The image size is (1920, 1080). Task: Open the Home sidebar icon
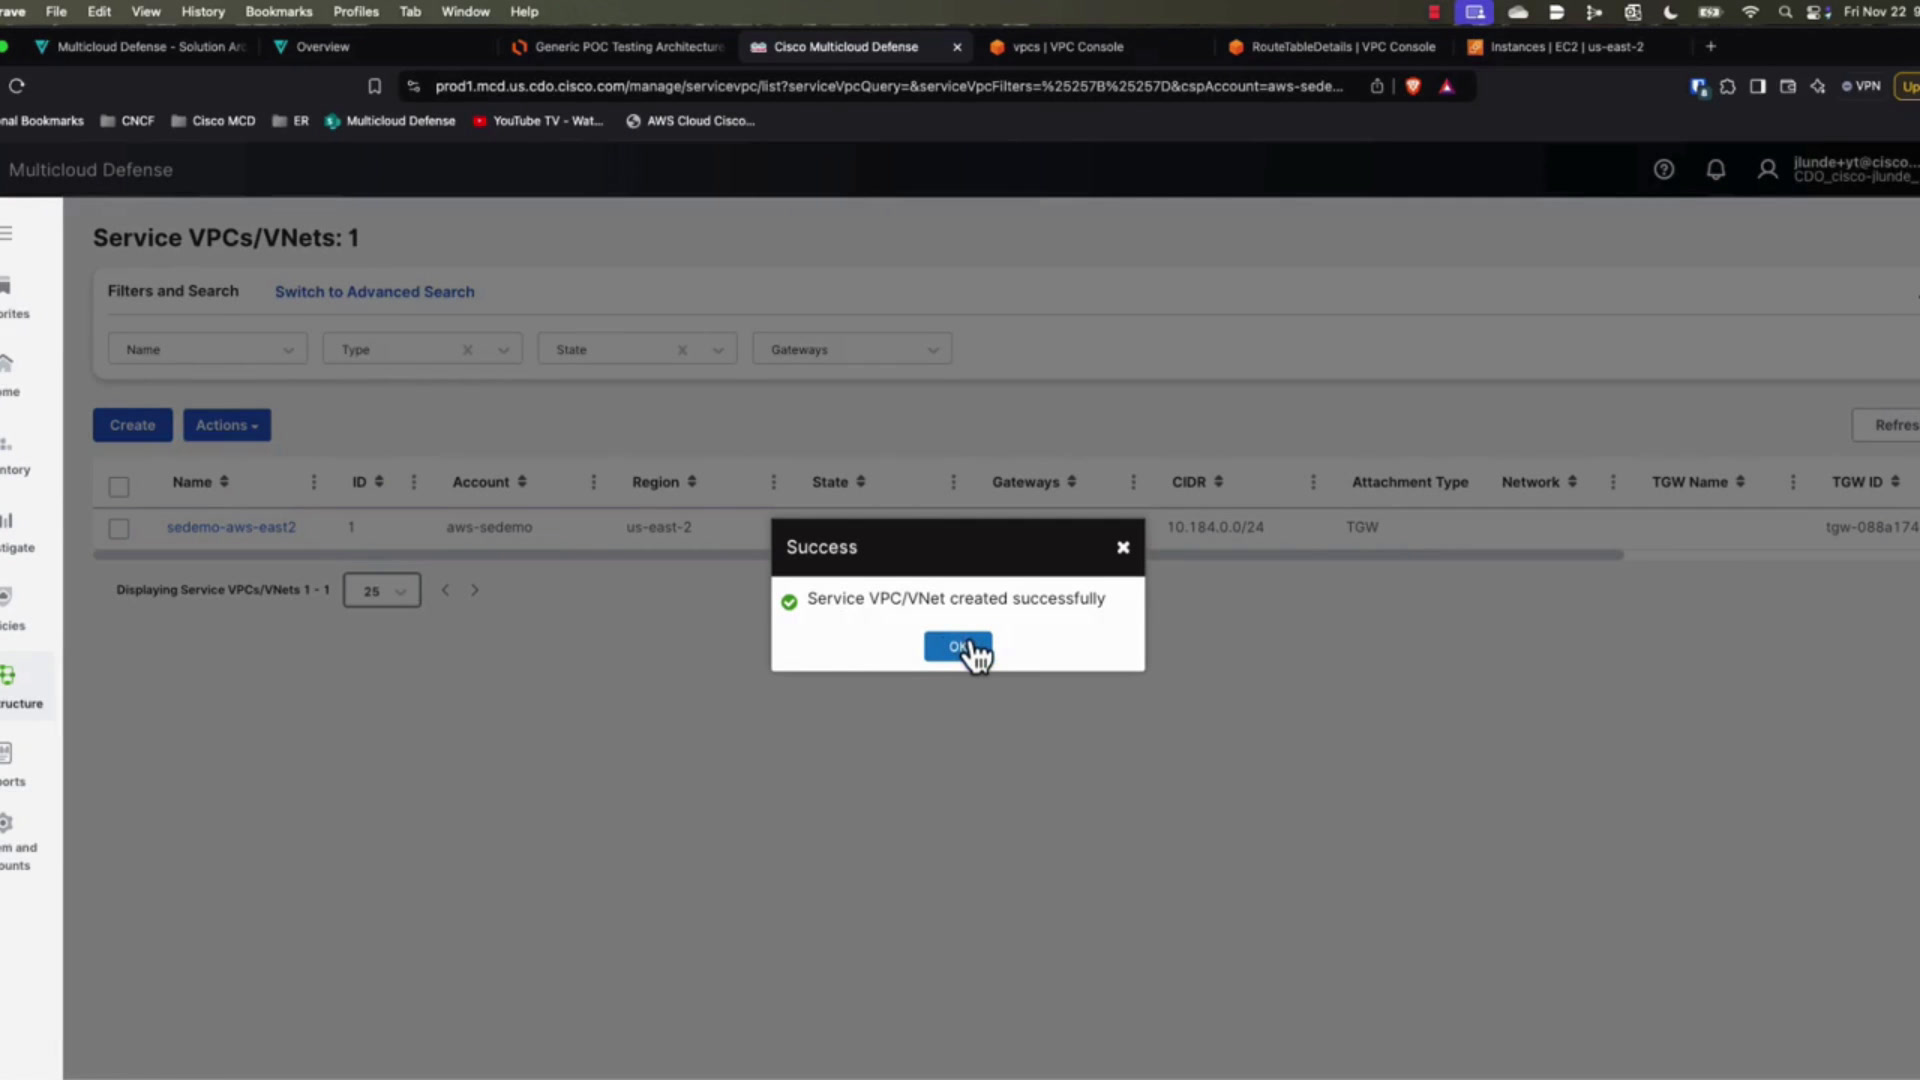(x=7, y=363)
